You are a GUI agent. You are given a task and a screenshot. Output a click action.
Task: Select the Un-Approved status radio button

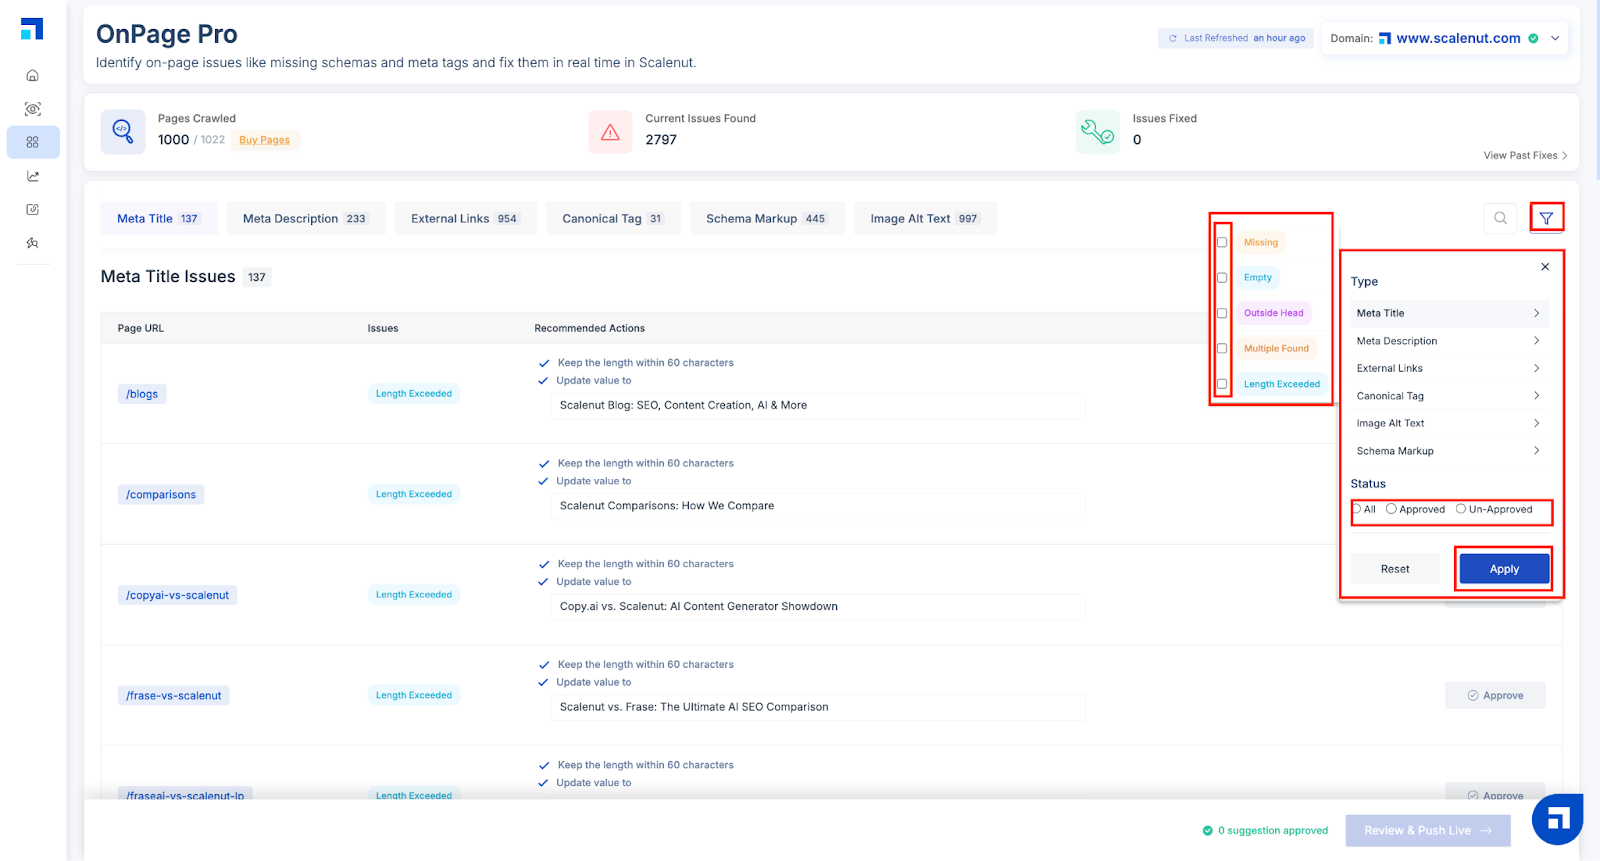pyautogui.click(x=1461, y=509)
